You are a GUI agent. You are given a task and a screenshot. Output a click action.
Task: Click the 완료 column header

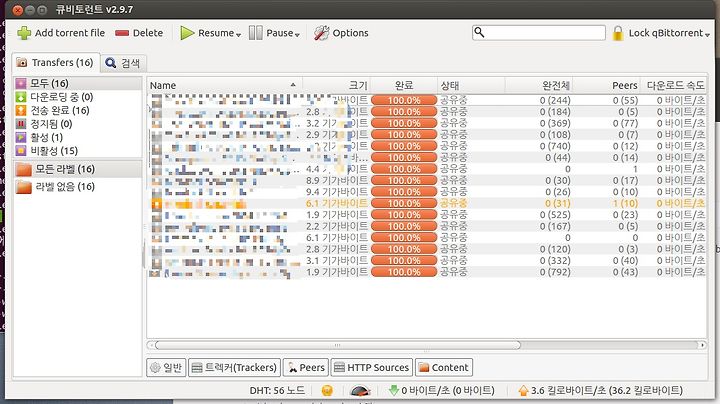(404, 85)
